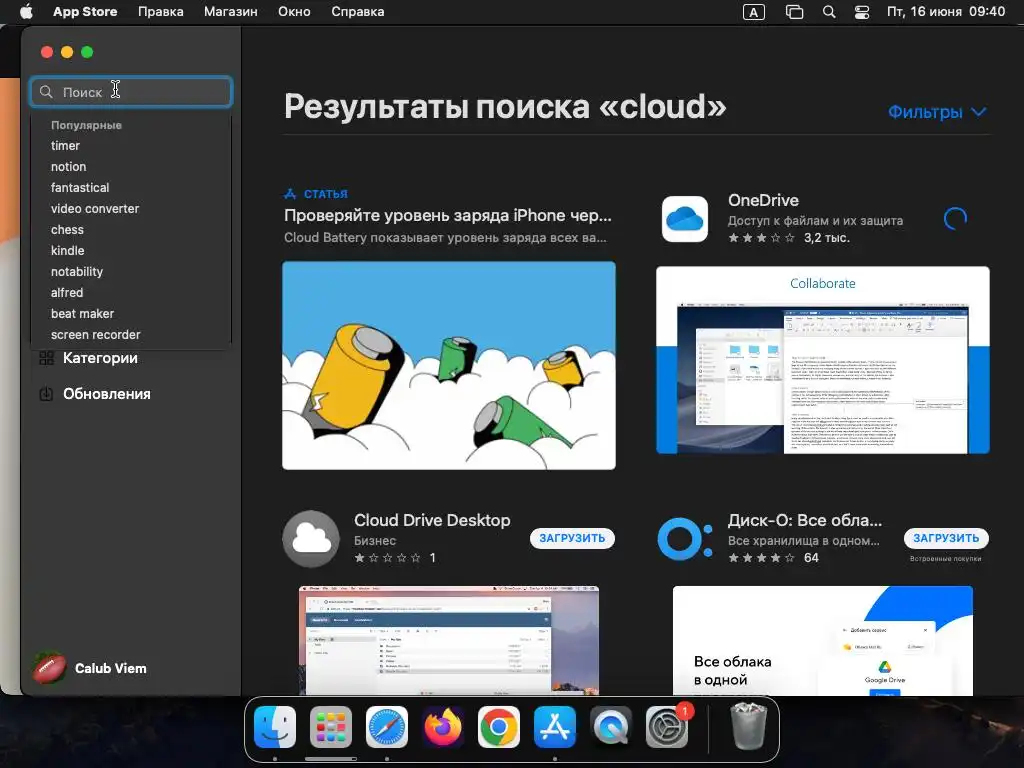Open the Обновления sidebar section
The height and width of the screenshot is (768, 1024).
point(106,394)
